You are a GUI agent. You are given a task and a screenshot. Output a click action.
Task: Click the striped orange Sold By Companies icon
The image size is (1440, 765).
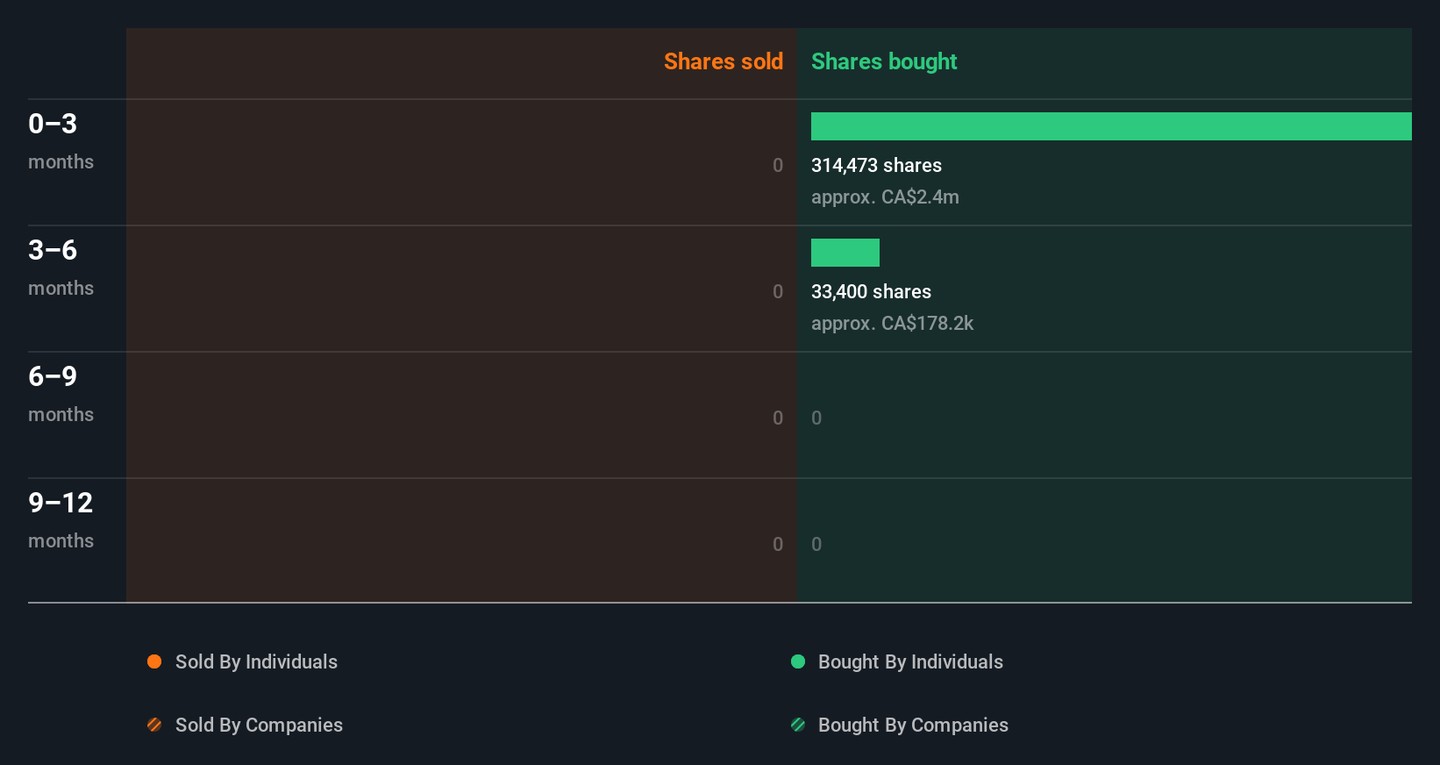pyautogui.click(x=154, y=725)
